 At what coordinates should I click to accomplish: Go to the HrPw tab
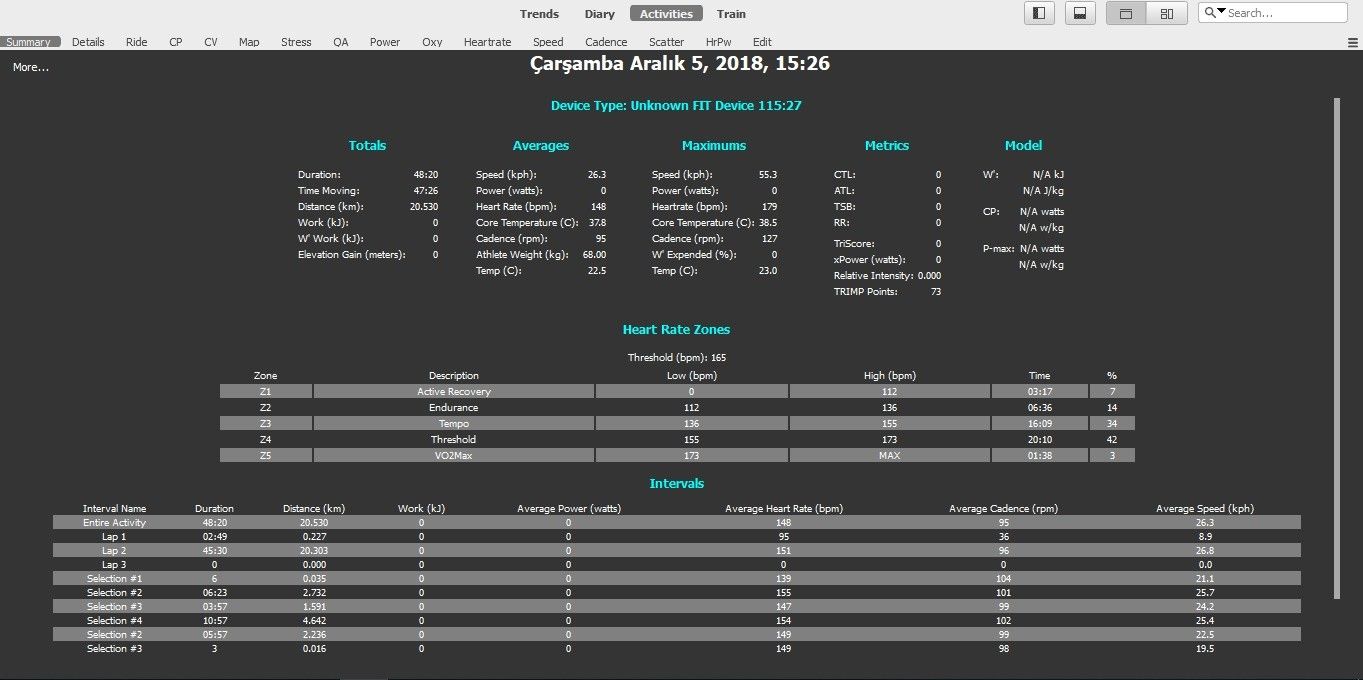(x=717, y=42)
